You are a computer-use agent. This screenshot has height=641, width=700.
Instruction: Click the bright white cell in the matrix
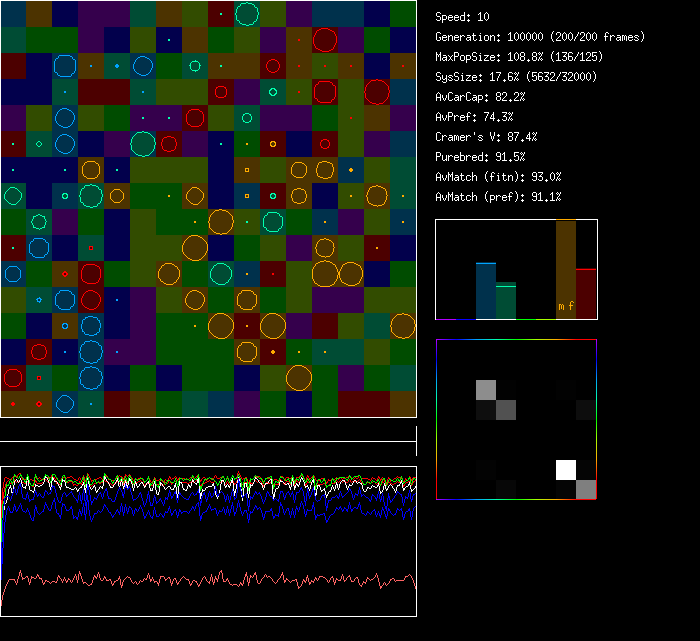click(x=566, y=469)
